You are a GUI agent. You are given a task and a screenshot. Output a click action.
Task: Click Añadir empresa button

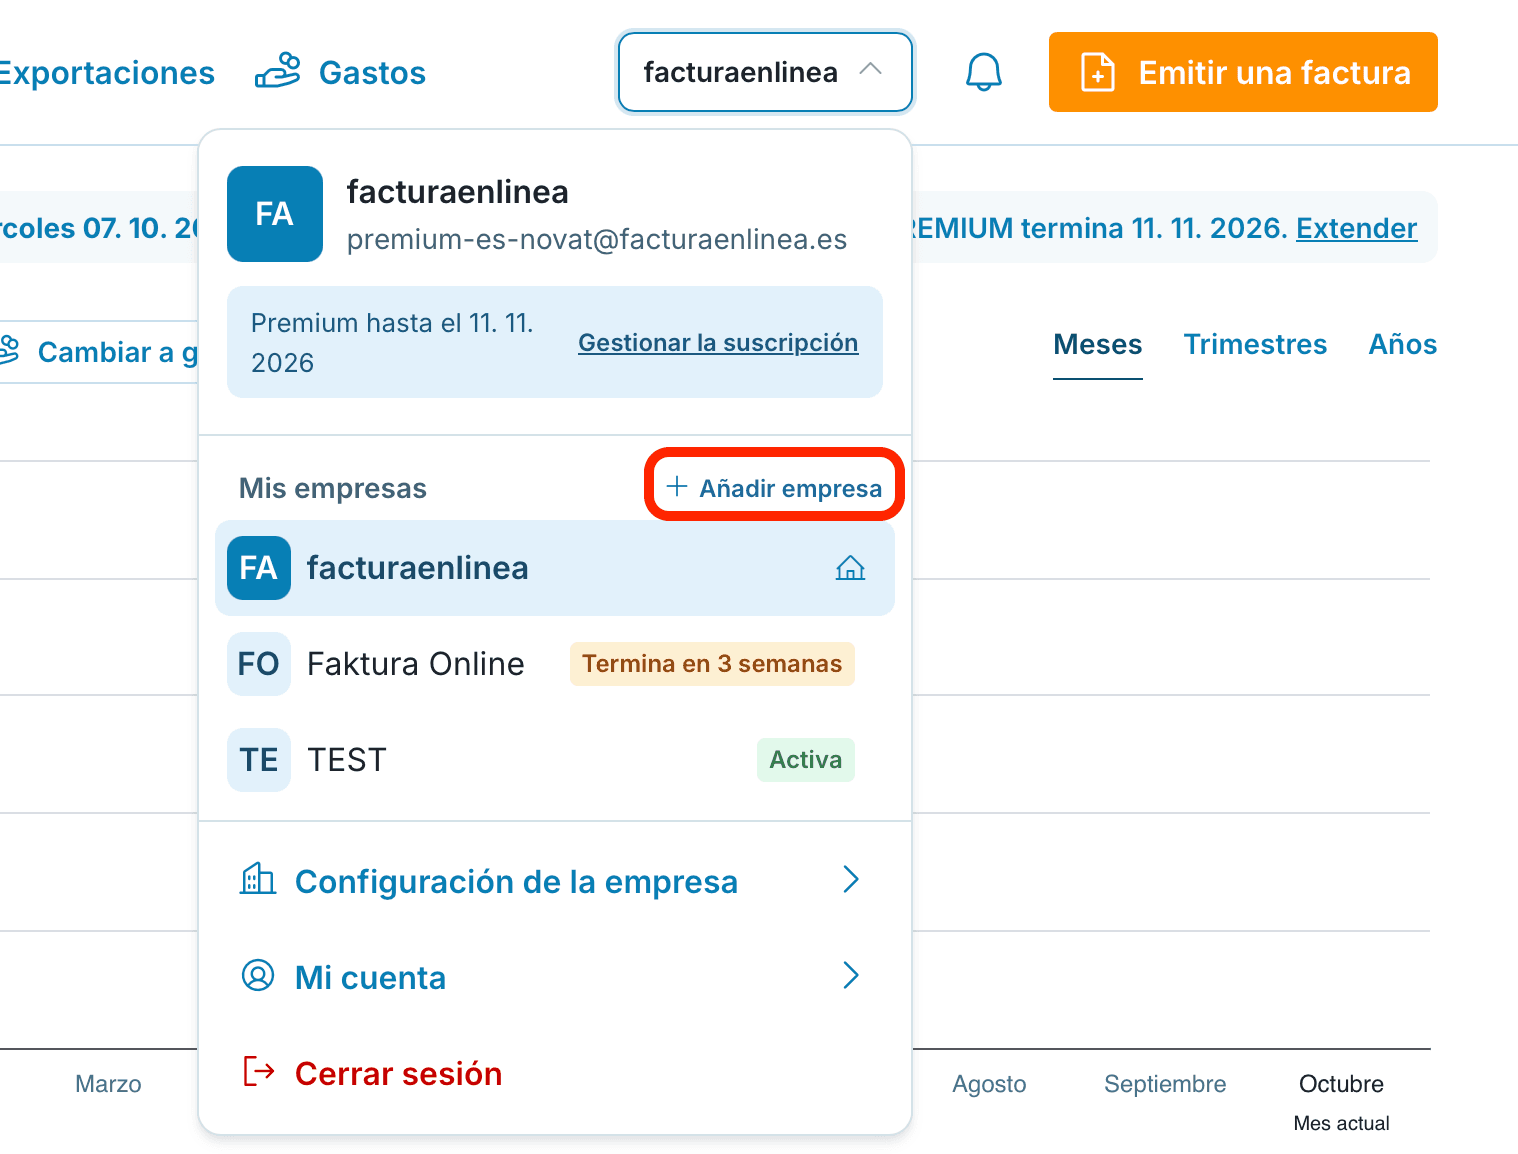coord(774,487)
